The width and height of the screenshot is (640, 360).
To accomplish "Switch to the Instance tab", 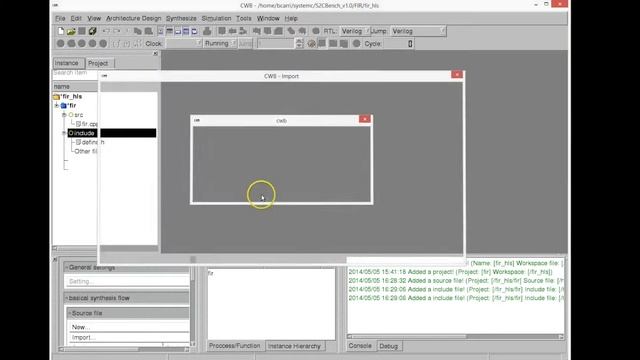I will pyautogui.click(x=68, y=63).
